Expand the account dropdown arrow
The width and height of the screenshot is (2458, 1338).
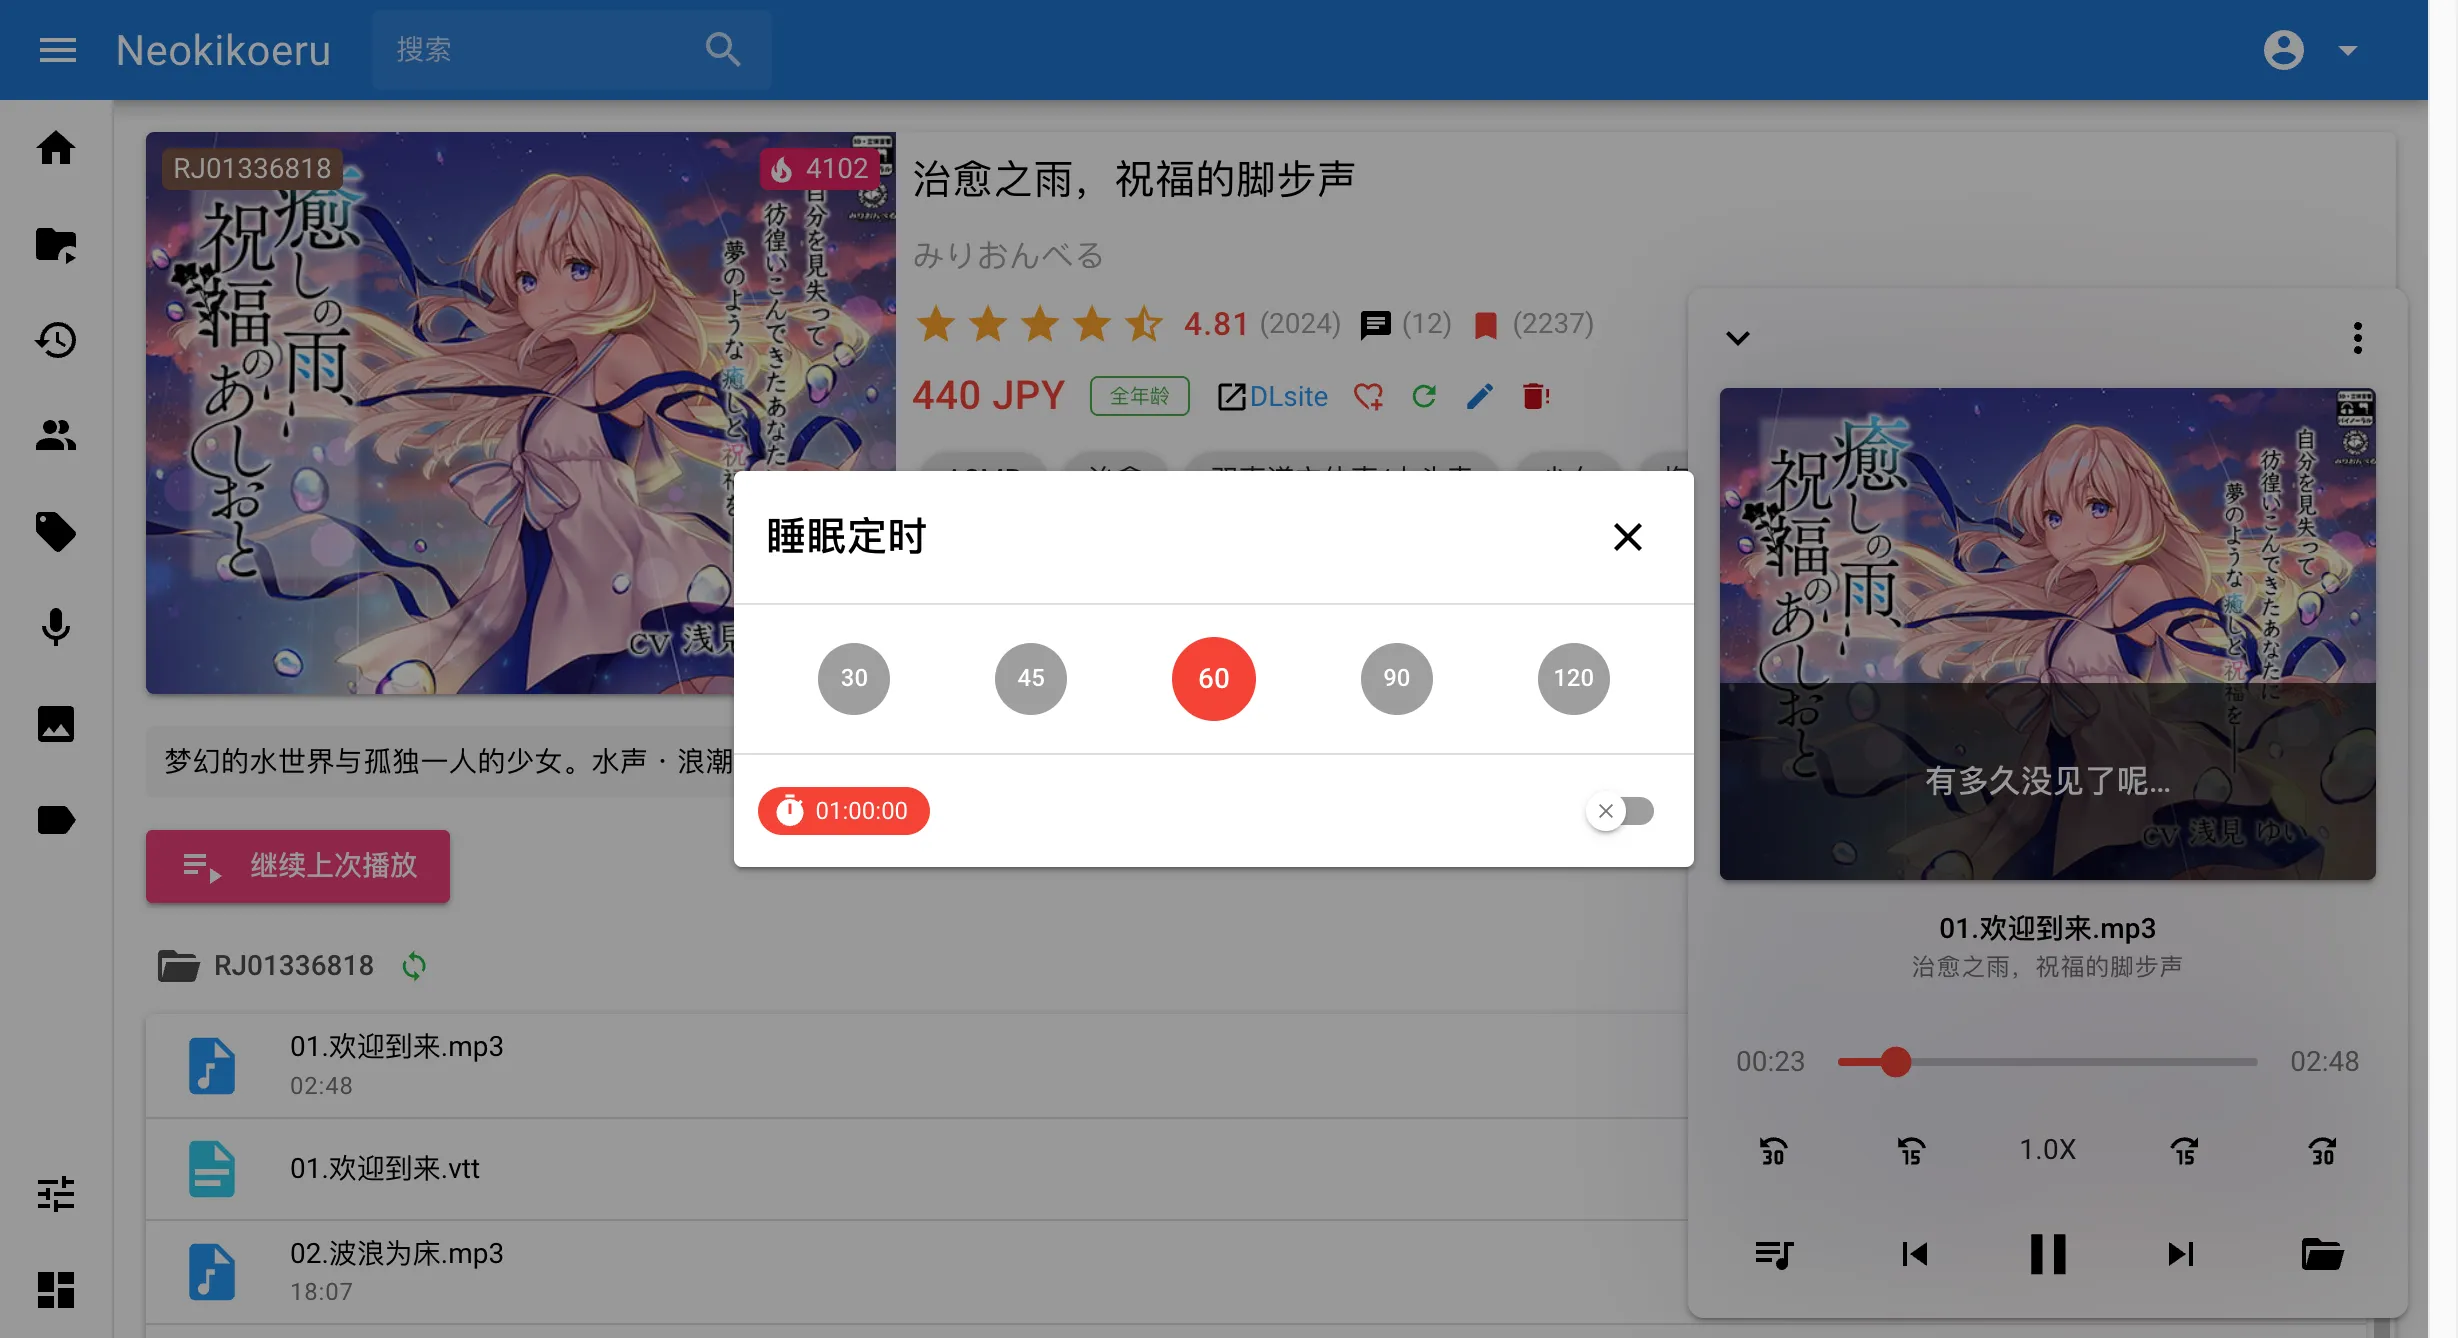pyautogui.click(x=2348, y=50)
